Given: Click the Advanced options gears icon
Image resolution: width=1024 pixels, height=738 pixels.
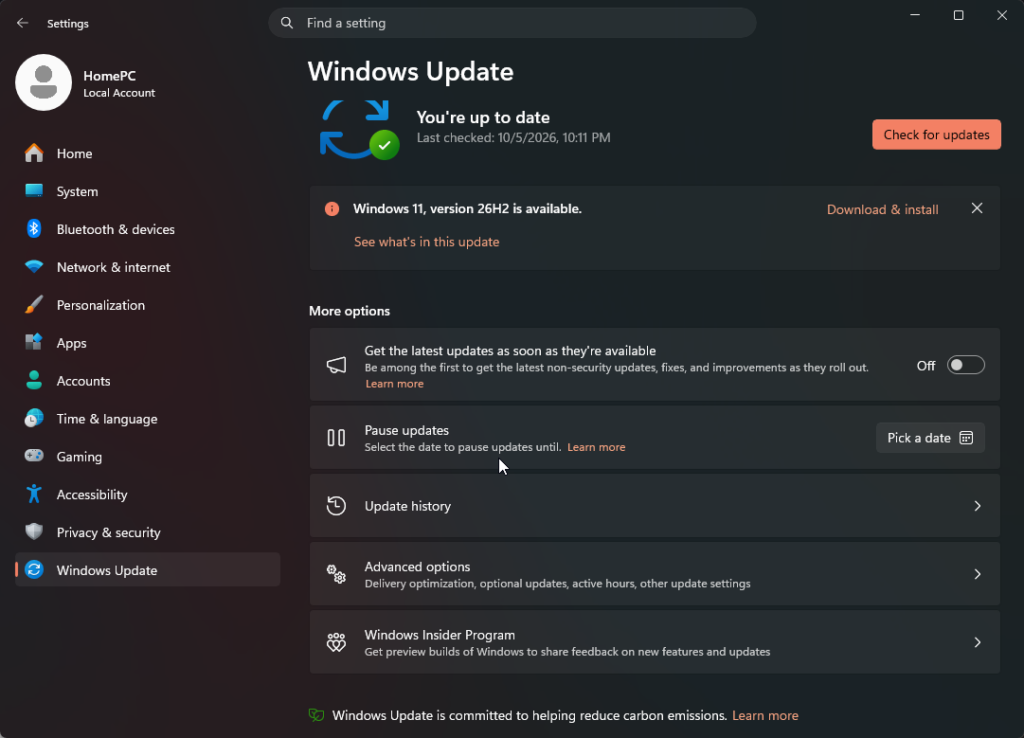Looking at the screenshot, I should click(336, 574).
